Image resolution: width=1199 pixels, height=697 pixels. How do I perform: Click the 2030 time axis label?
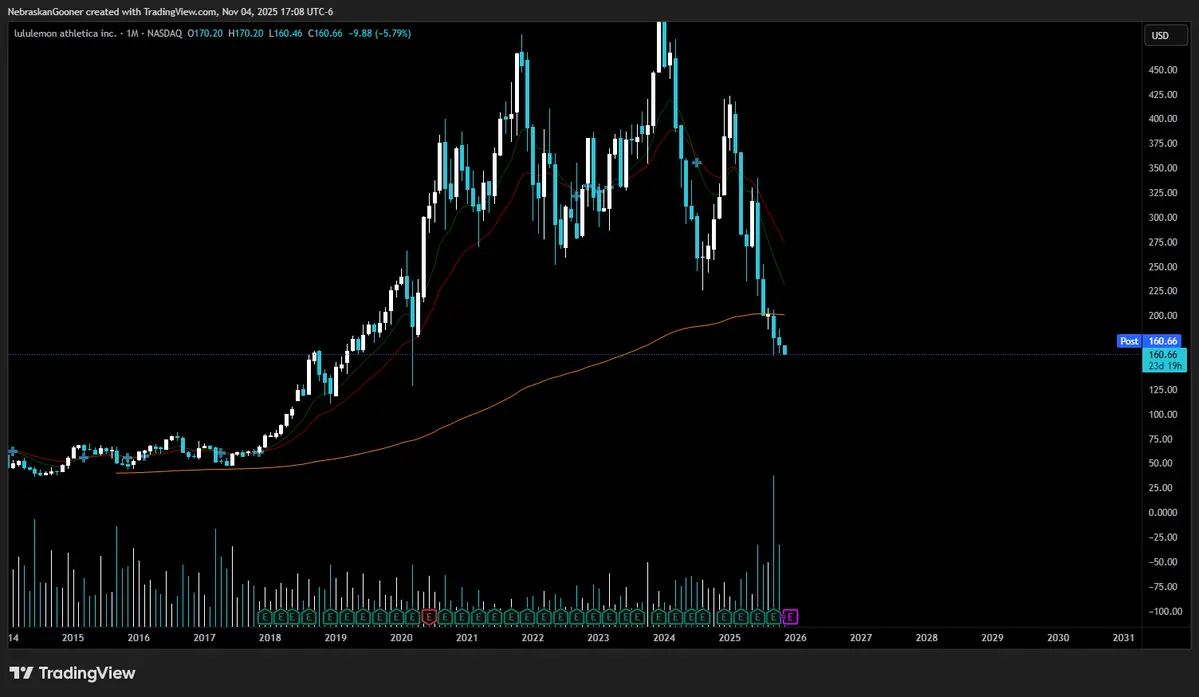point(1058,638)
